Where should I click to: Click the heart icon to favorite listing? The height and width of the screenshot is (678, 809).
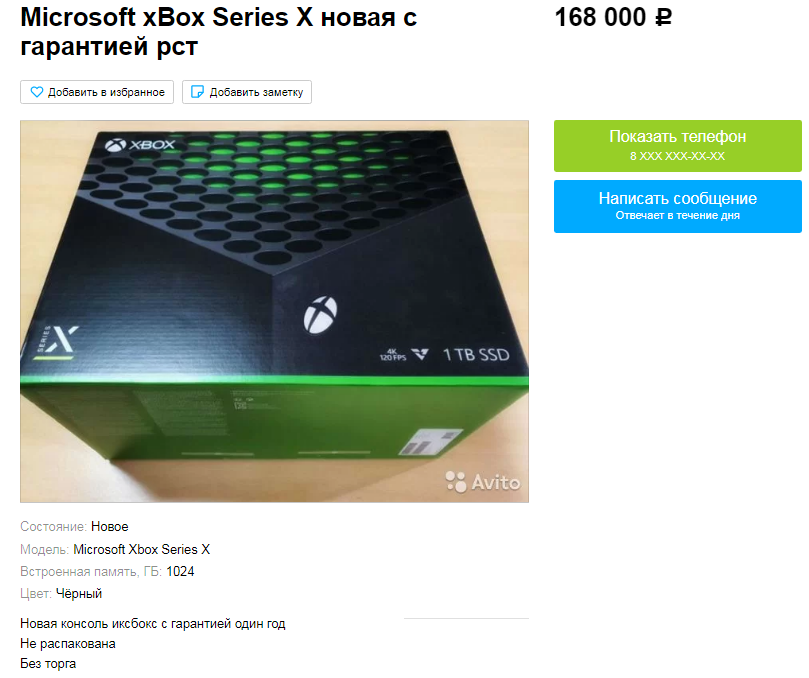pos(37,92)
